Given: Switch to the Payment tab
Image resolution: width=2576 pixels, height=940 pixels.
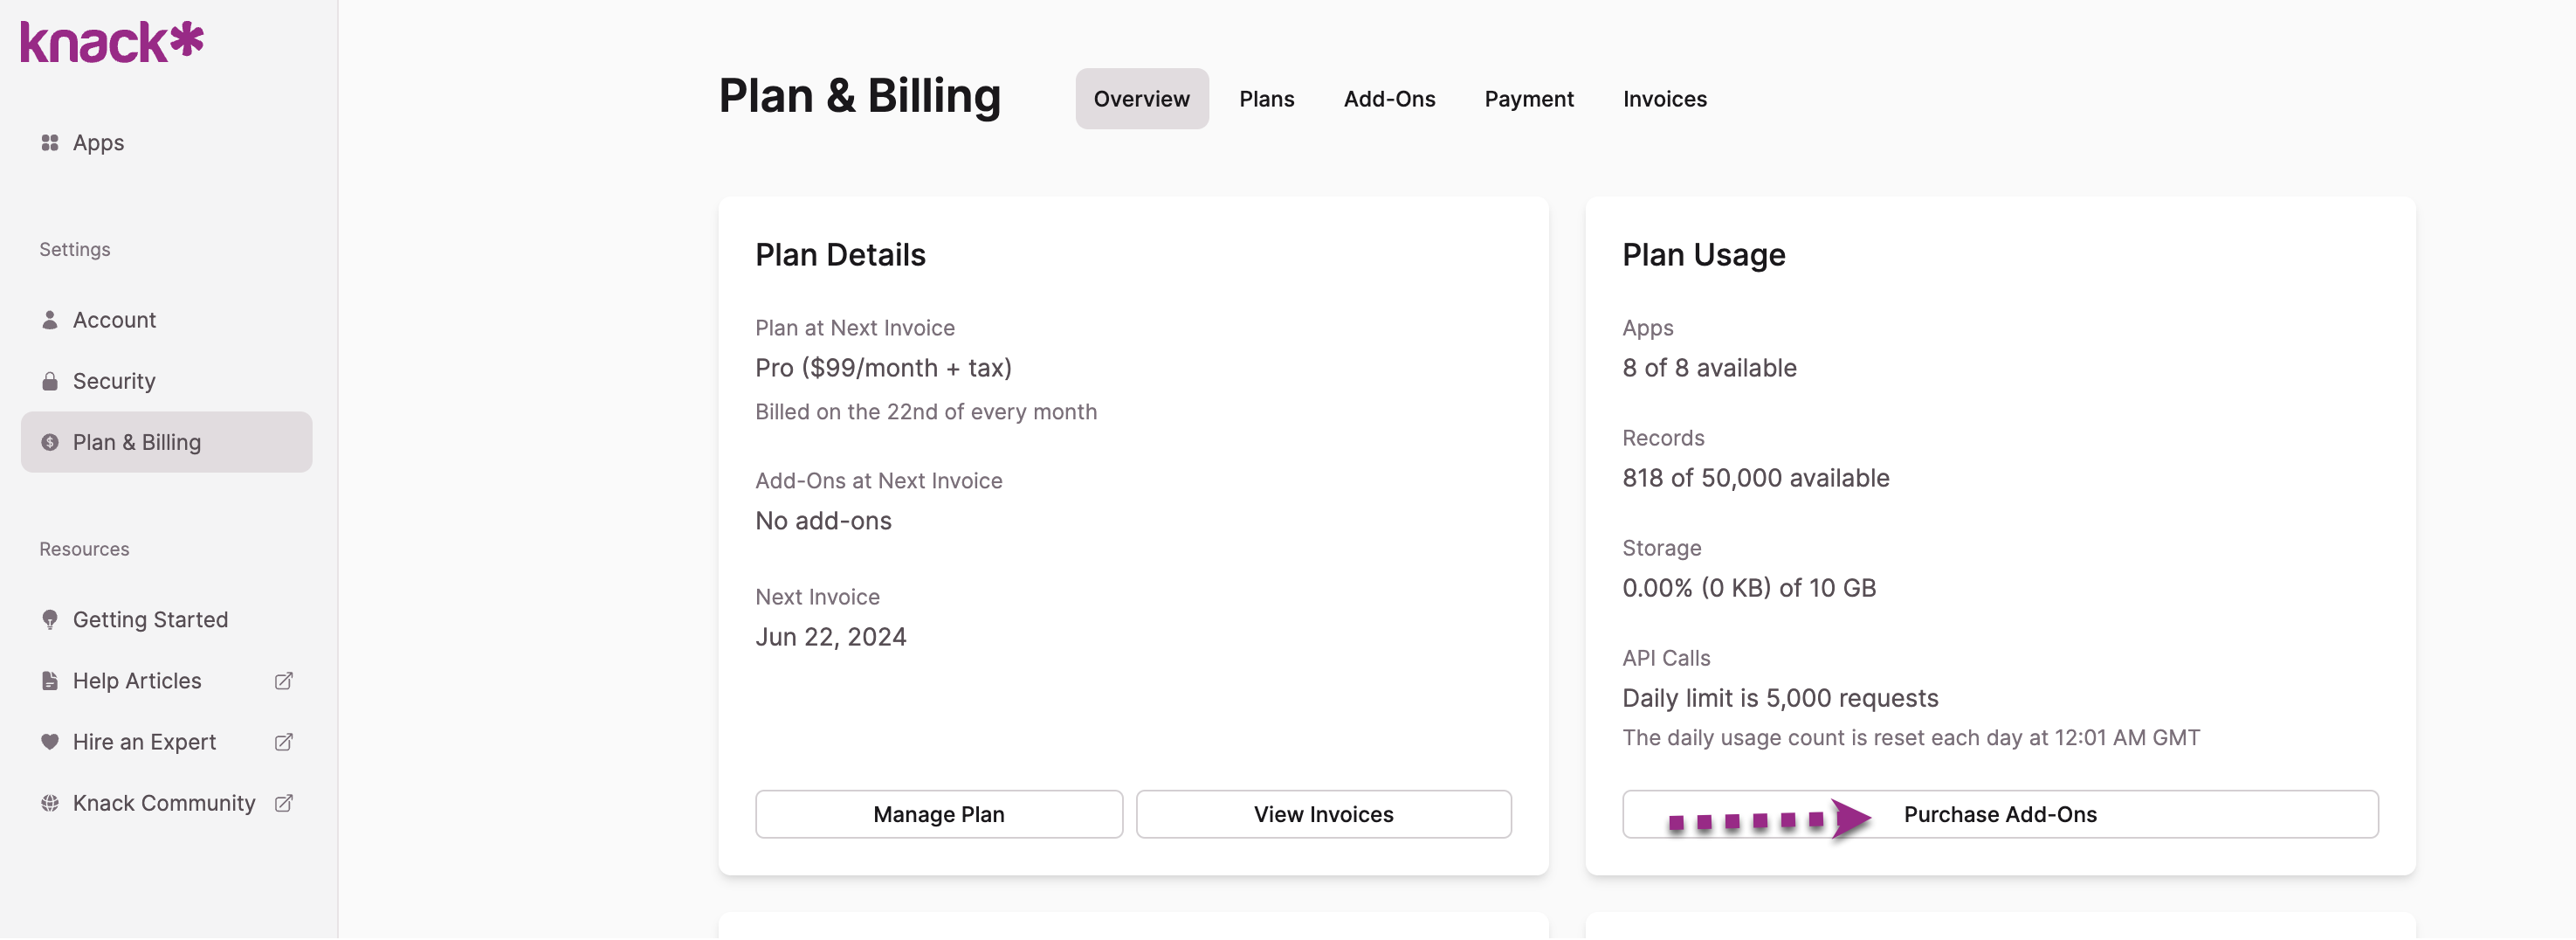Looking at the screenshot, I should (1529, 98).
